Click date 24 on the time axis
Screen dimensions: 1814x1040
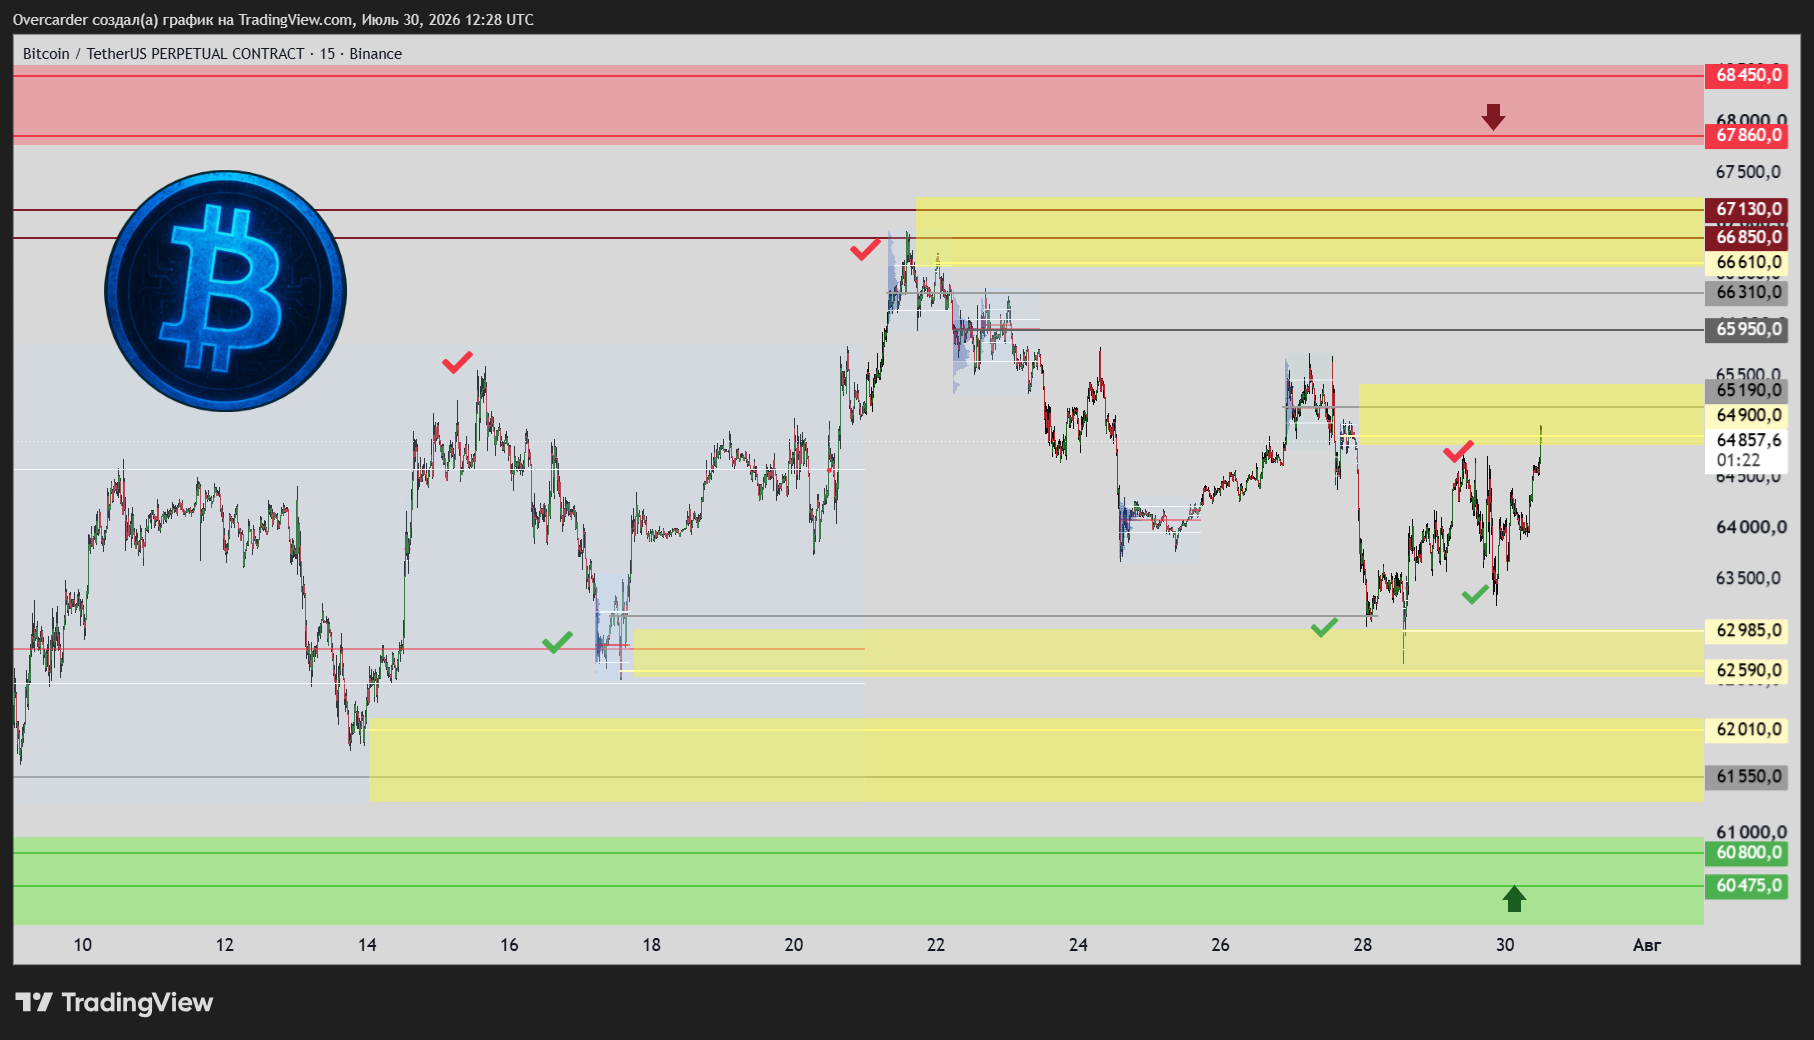tap(1078, 945)
